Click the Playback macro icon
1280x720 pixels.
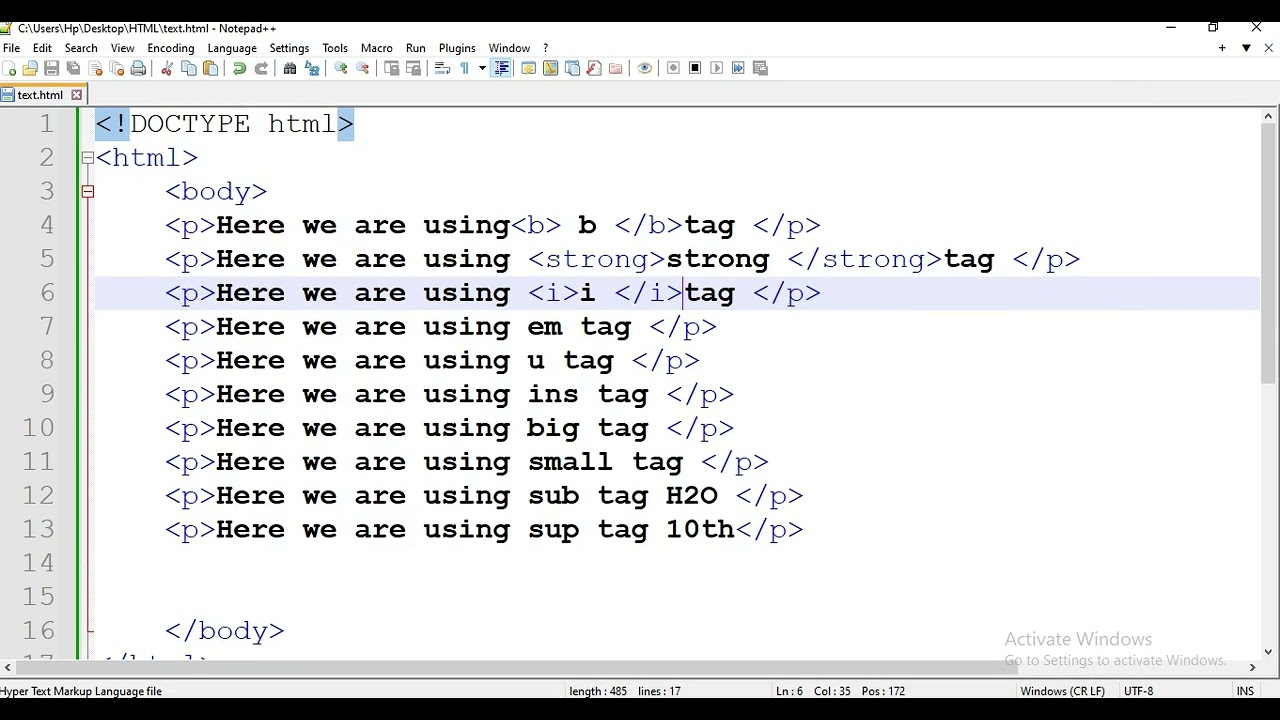pyautogui.click(x=717, y=68)
